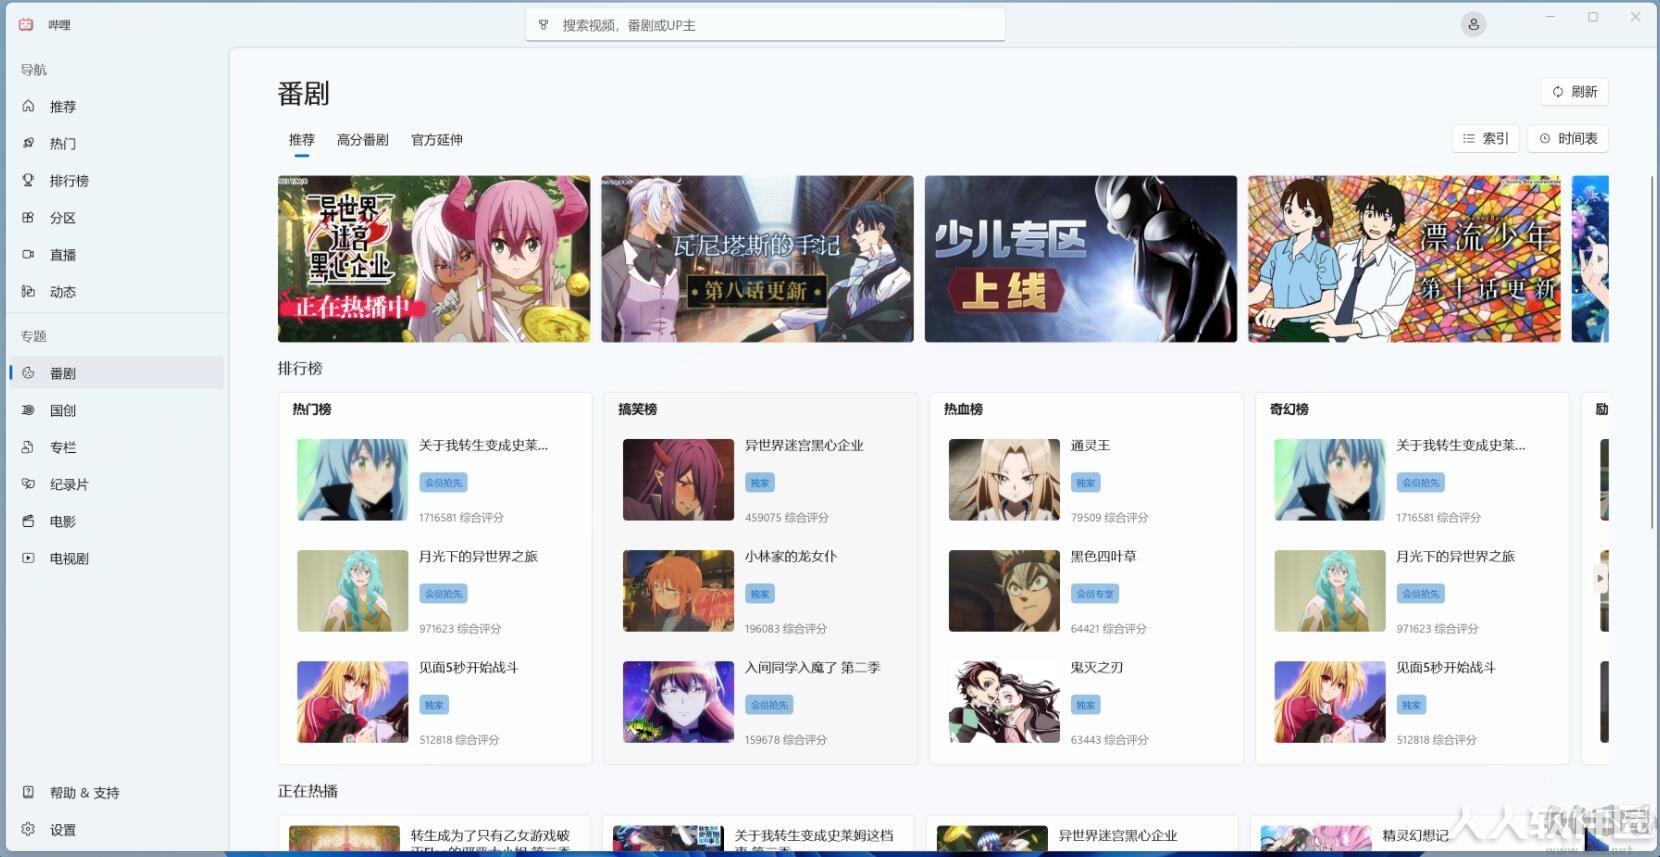This screenshot has width=1660, height=857.
Task: Open the 排行榜 trophy icon
Action: click(28, 180)
